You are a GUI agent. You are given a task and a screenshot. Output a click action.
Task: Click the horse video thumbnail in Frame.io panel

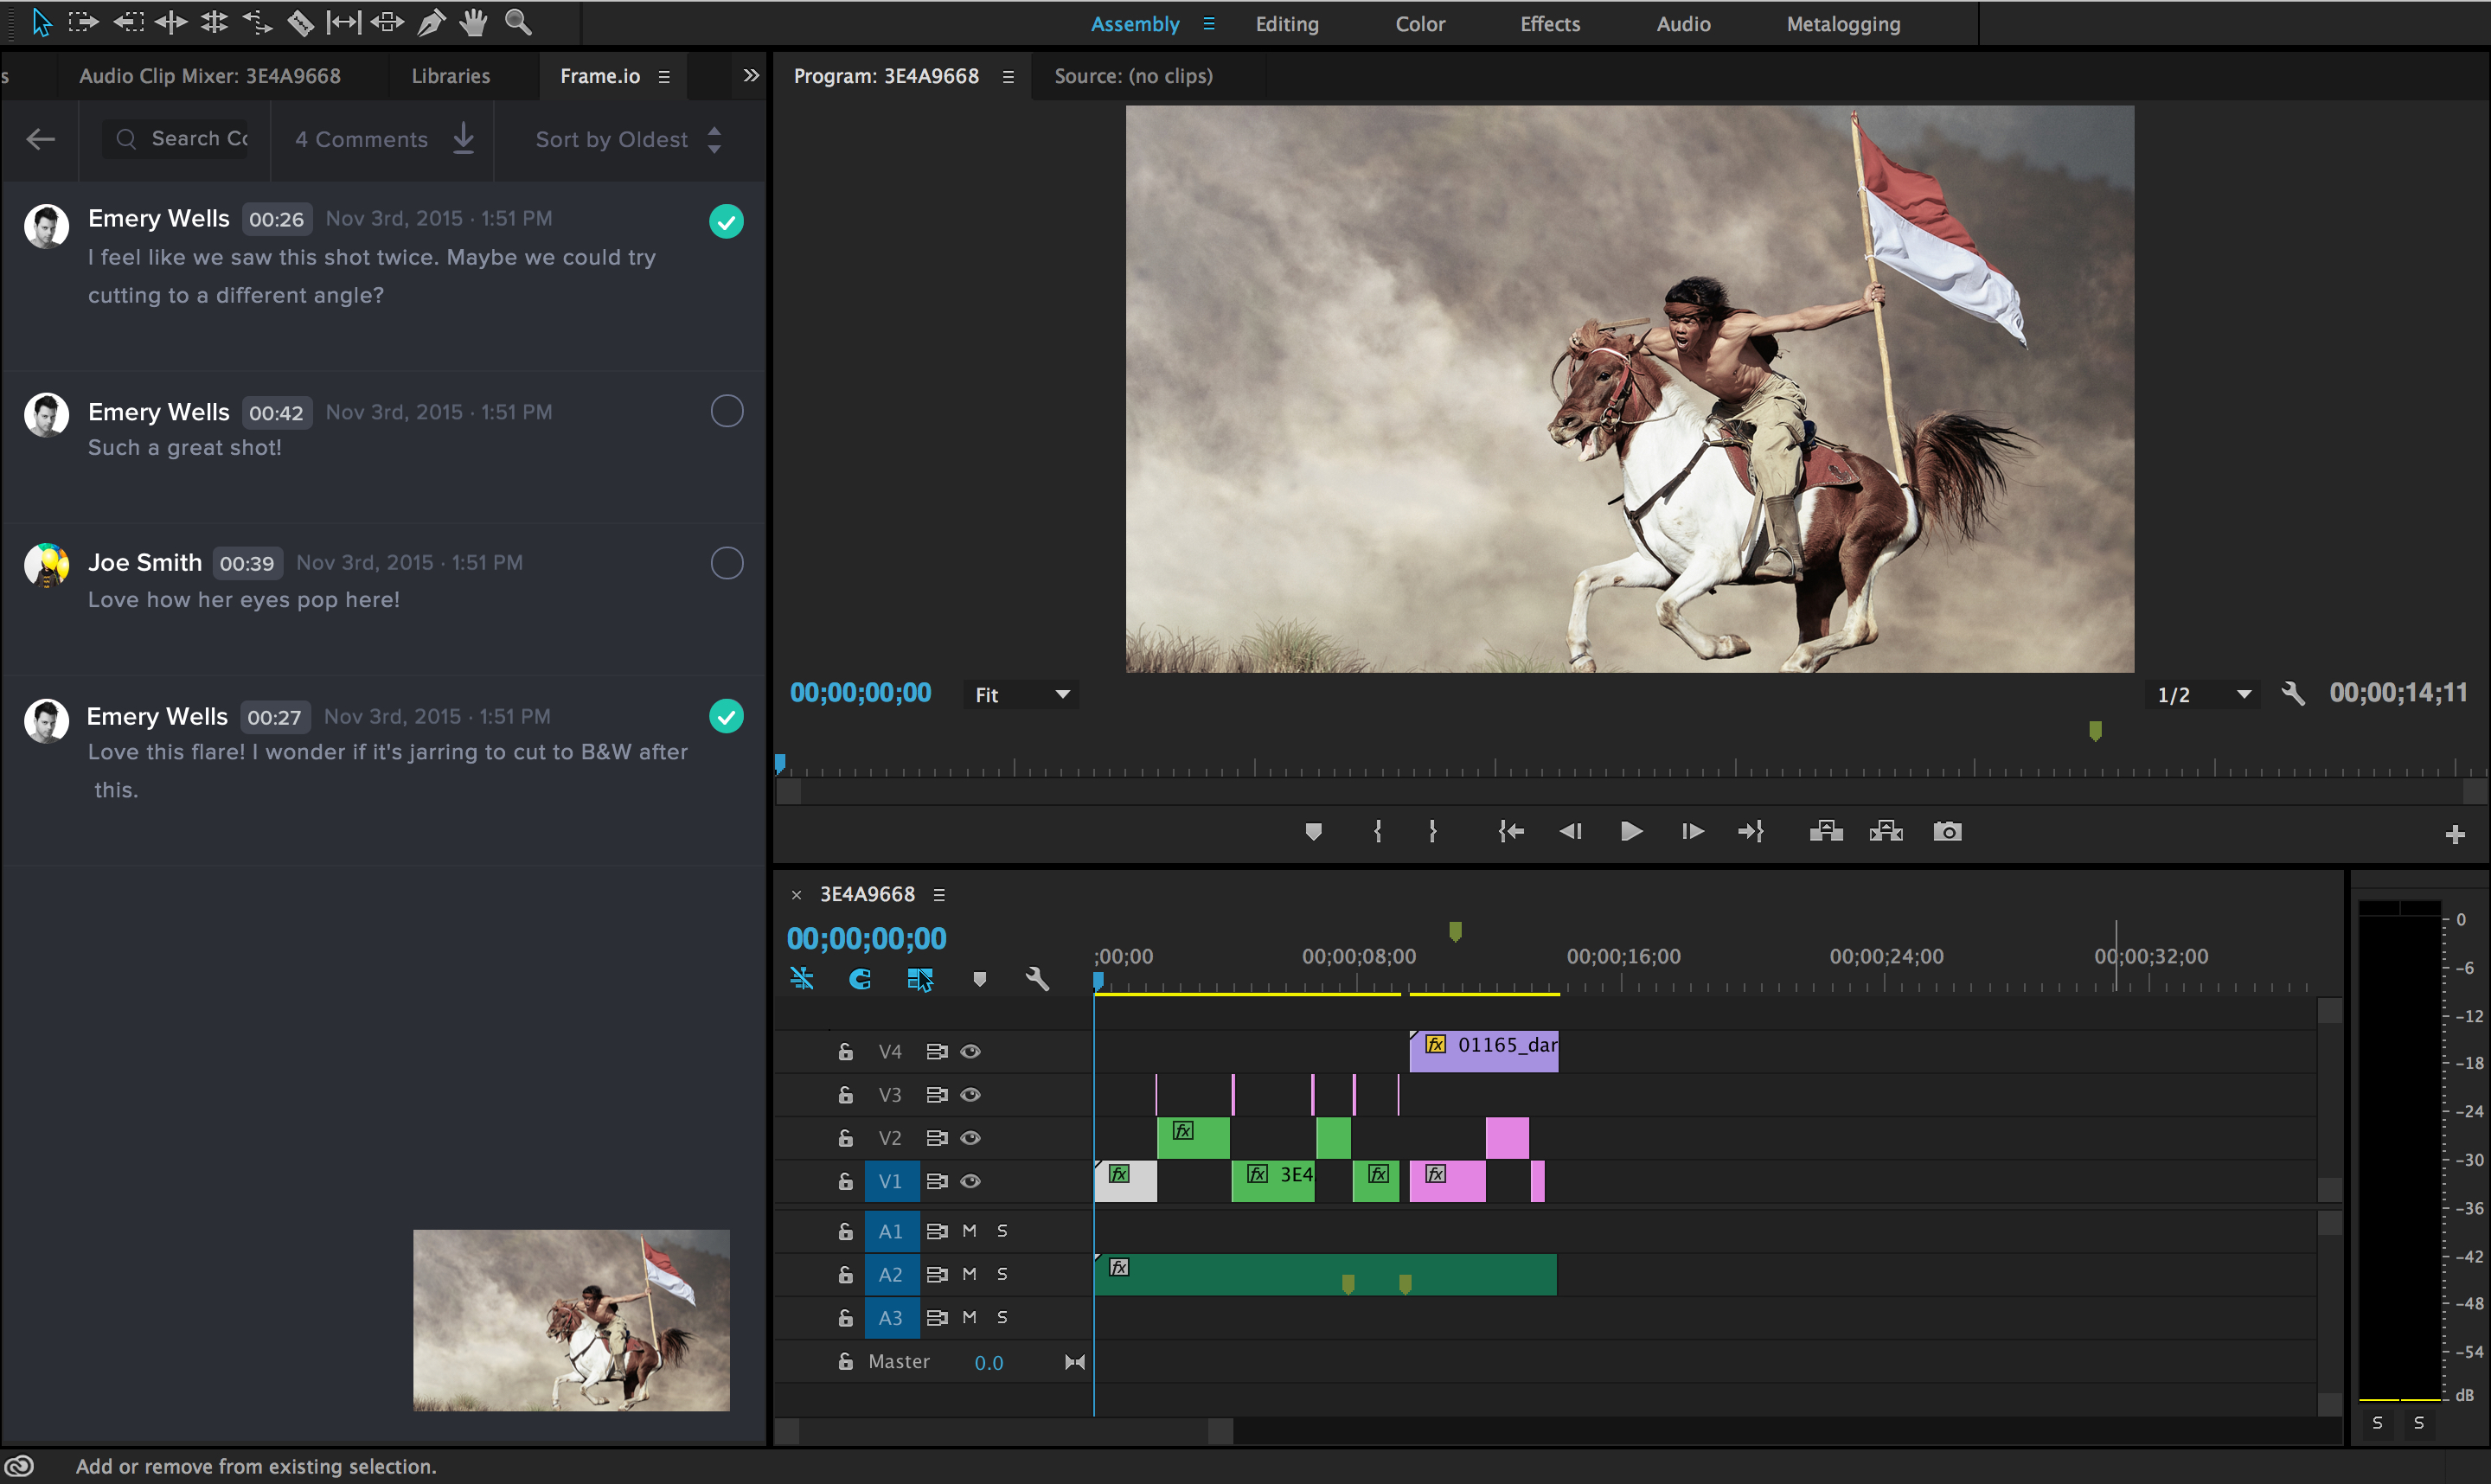570,1320
